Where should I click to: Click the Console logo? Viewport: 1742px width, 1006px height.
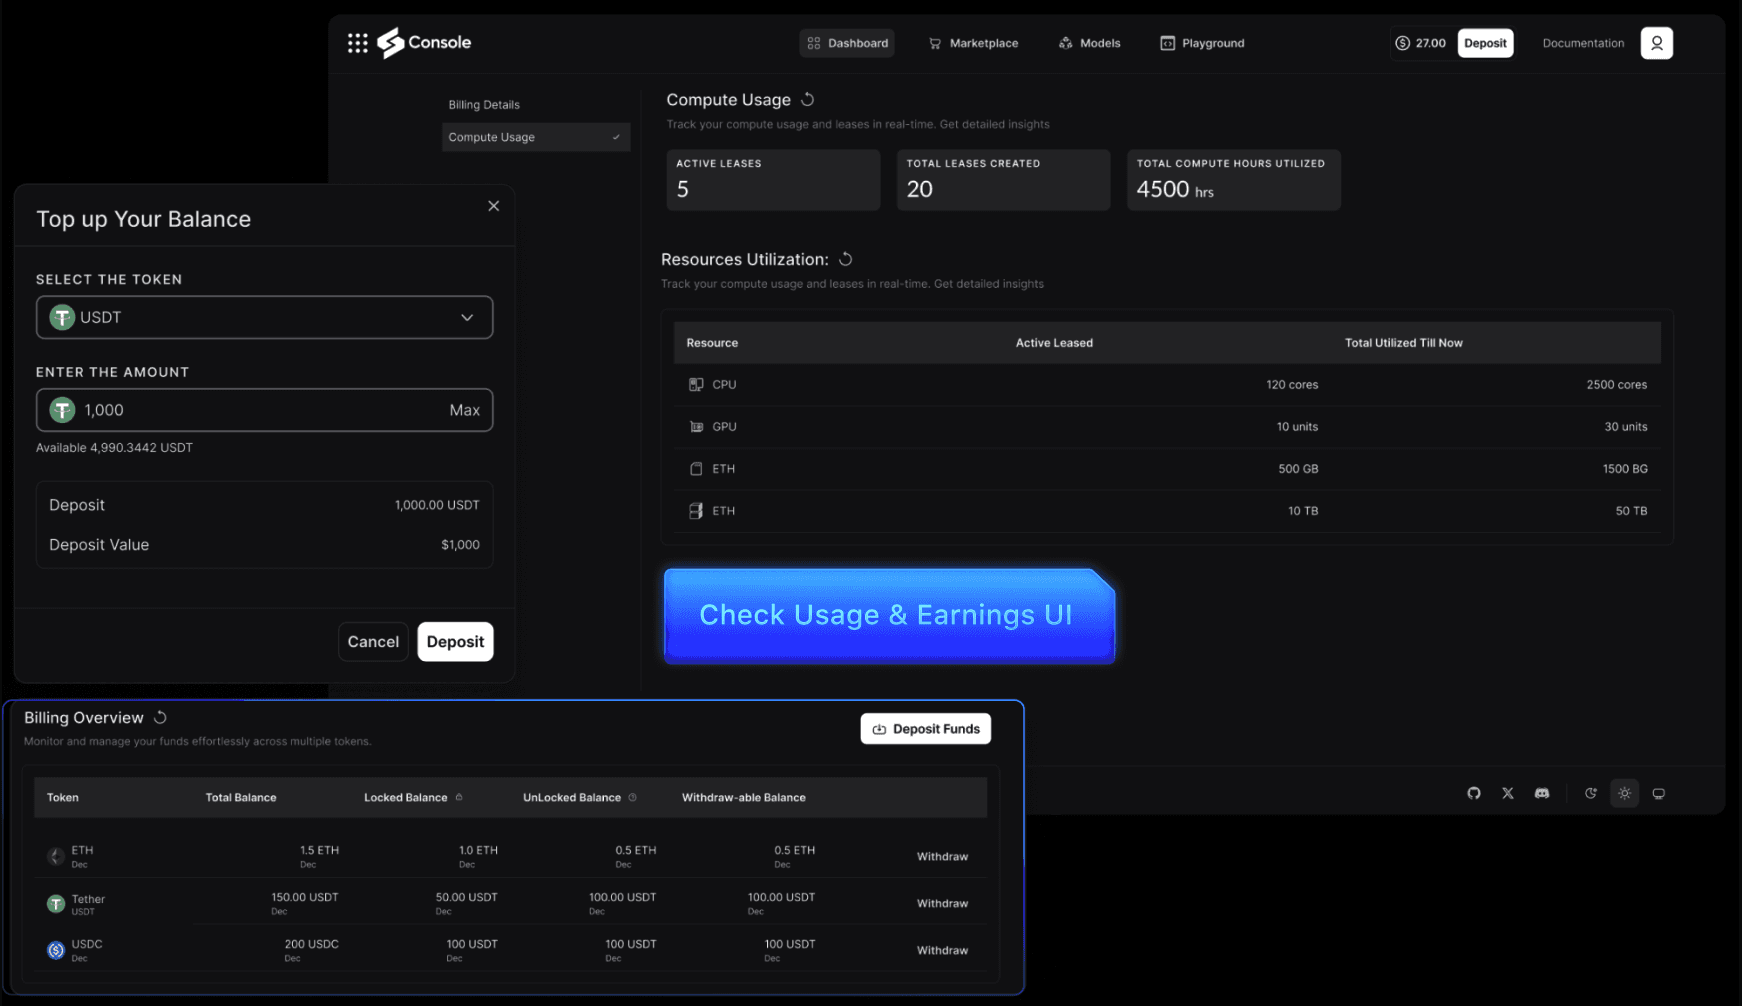click(x=424, y=43)
